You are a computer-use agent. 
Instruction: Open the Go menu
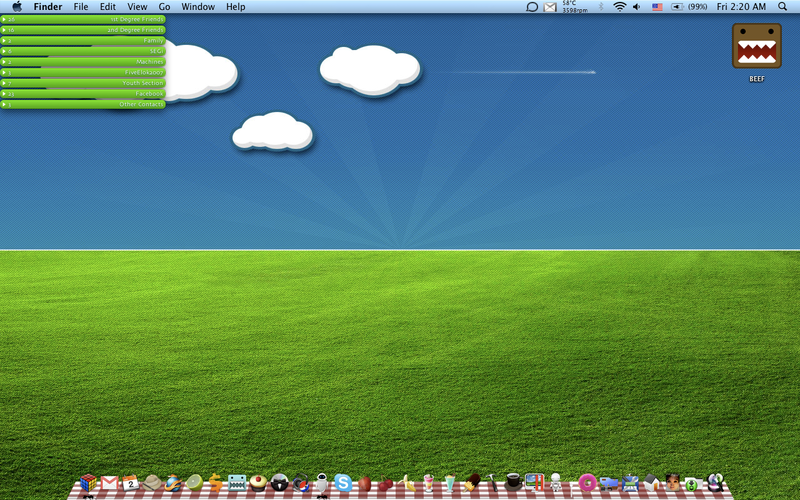tap(164, 7)
